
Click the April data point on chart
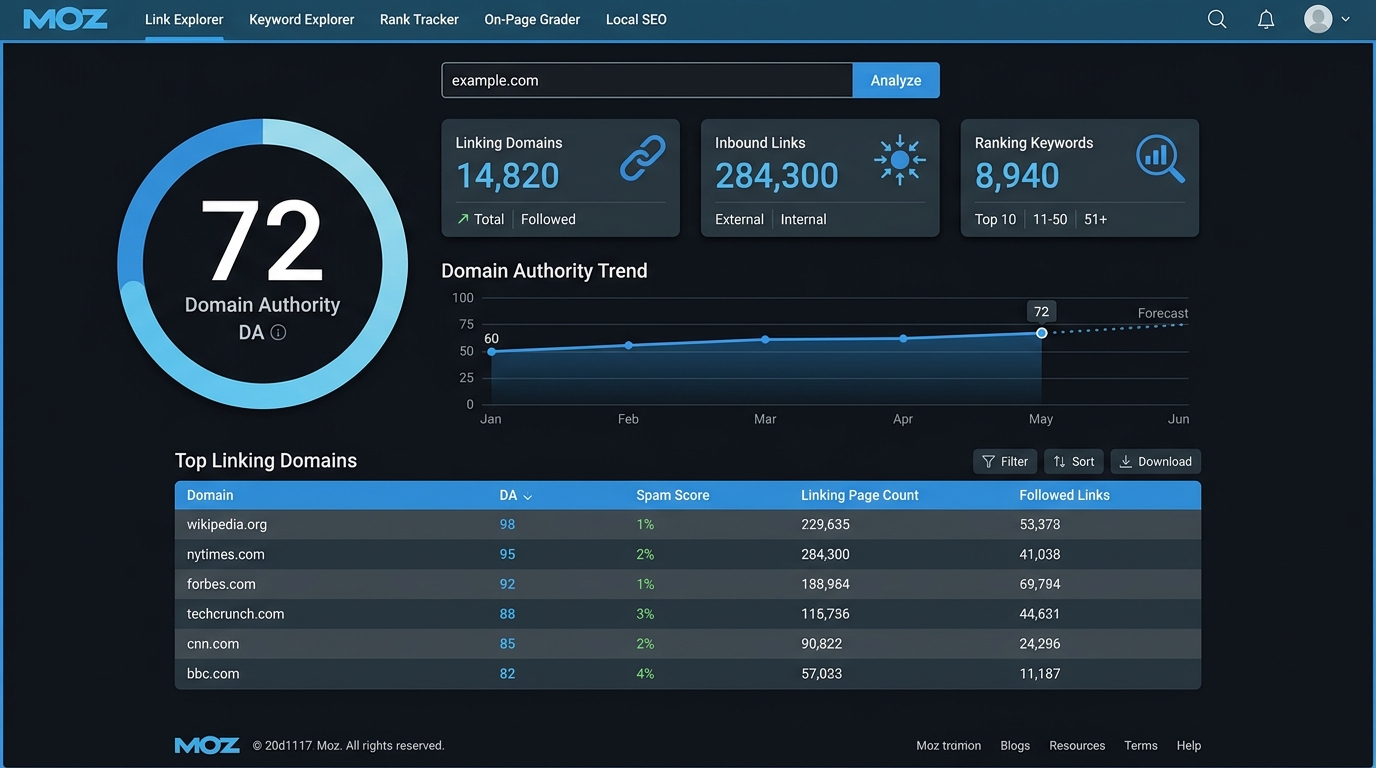pyautogui.click(x=903, y=338)
